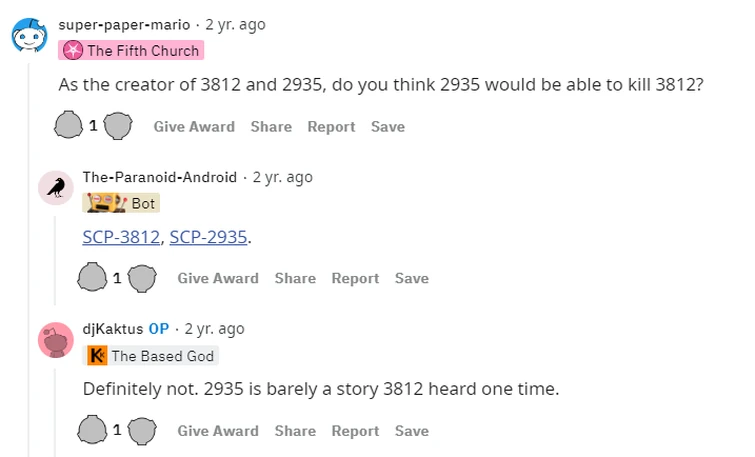Viewport: 755px width, 457px height.
Task: Report djKaktus's reply
Action: click(355, 431)
